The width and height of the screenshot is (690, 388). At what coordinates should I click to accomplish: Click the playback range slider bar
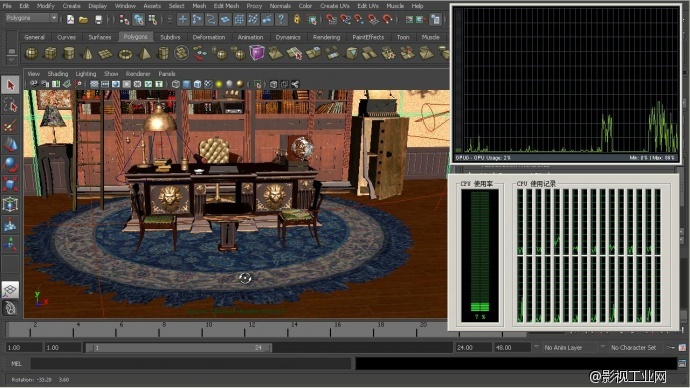pyautogui.click(x=179, y=348)
